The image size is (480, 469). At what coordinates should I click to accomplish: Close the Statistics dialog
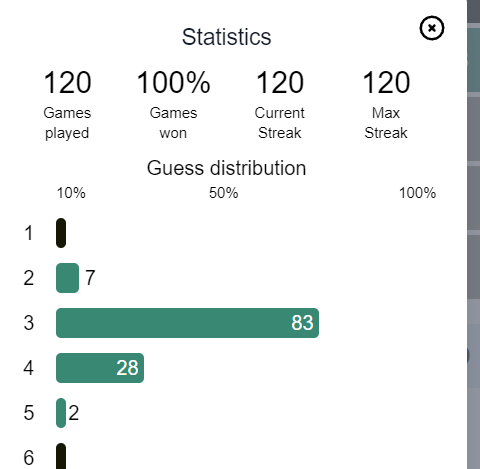click(432, 28)
